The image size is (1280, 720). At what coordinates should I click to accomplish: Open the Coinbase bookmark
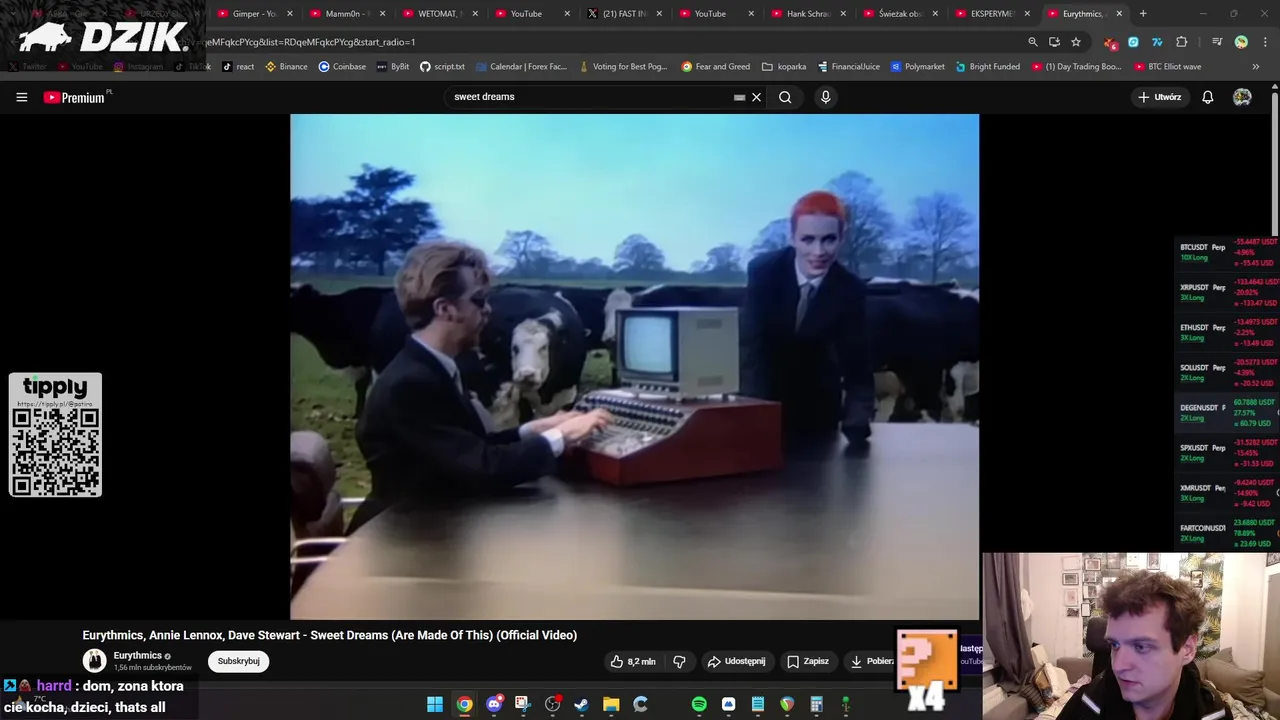point(342,67)
